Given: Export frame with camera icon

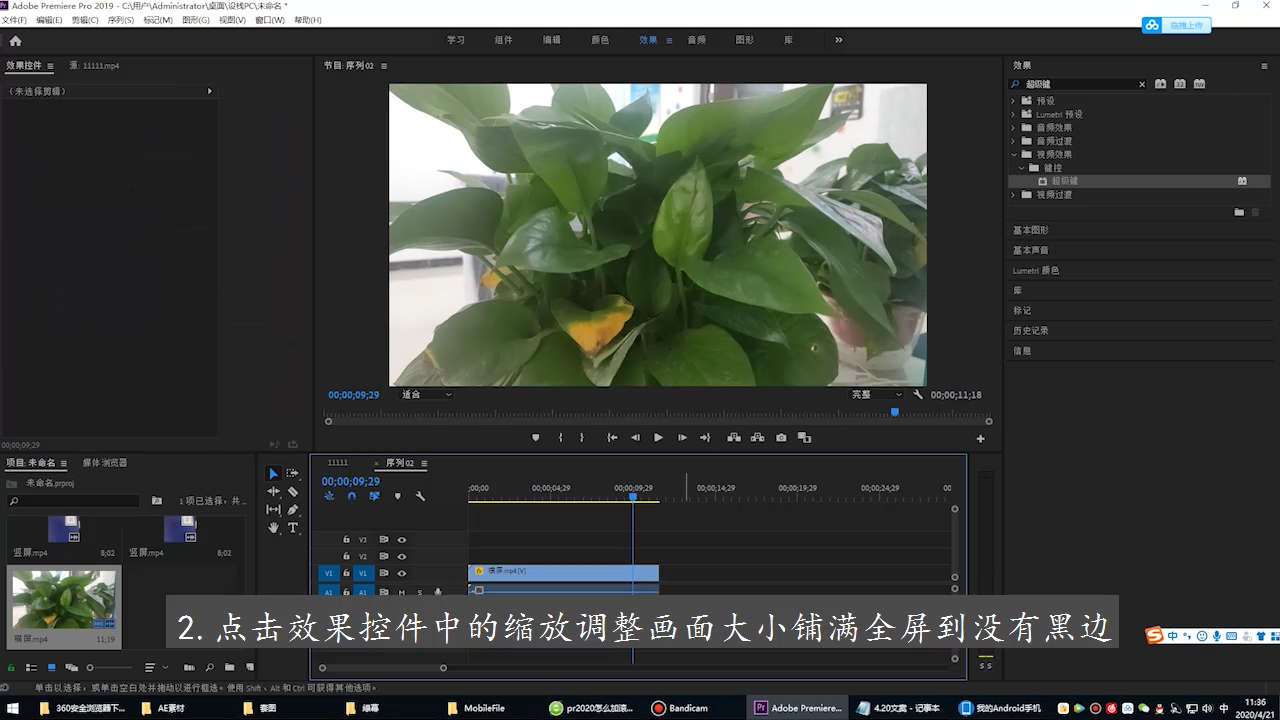Looking at the screenshot, I should coord(781,438).
